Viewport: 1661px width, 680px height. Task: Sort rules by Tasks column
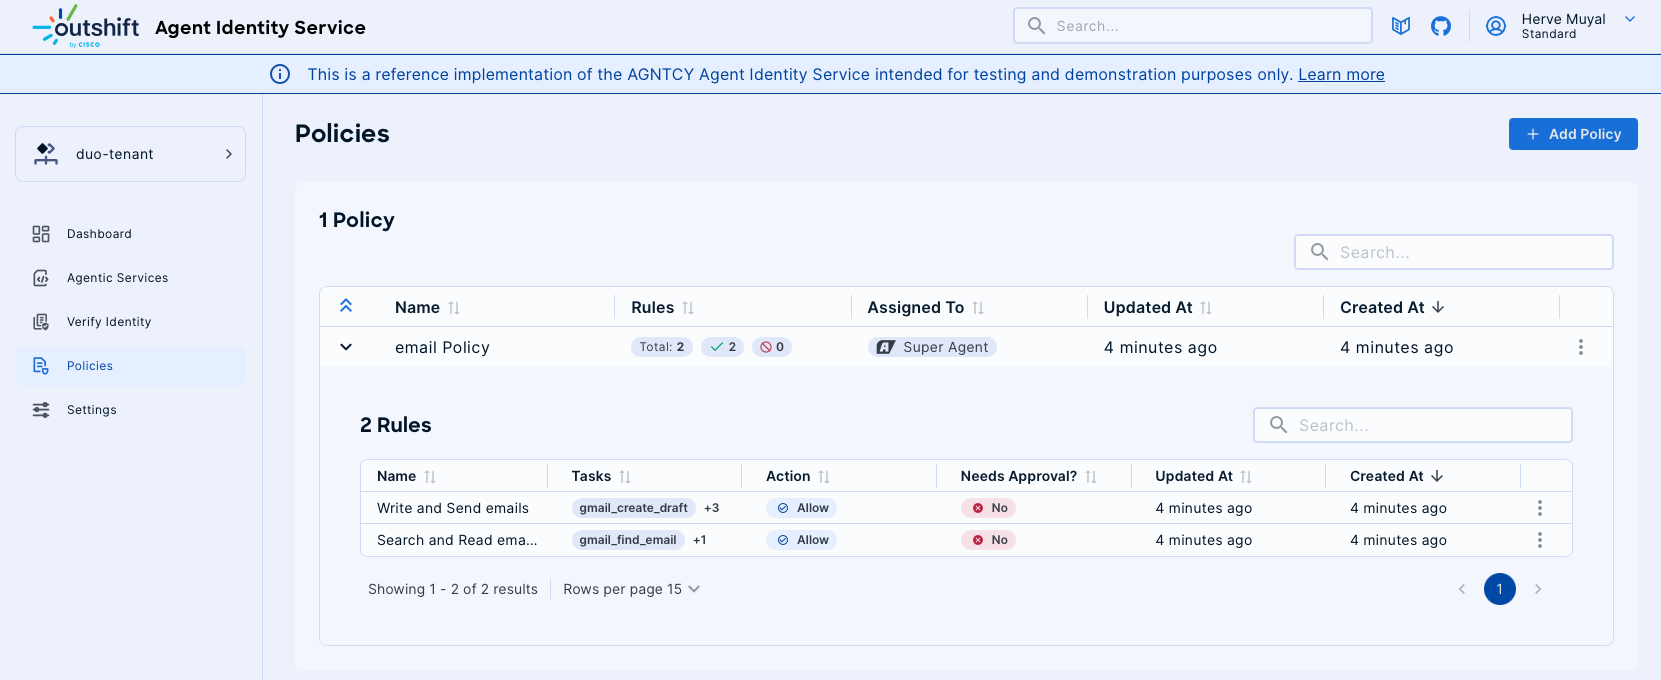625,477
